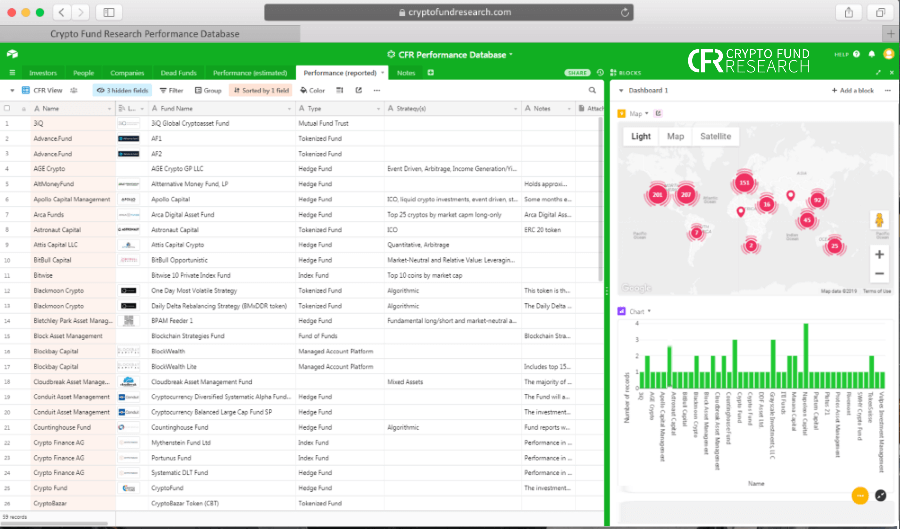Viewport: 900px width, 529px height.
Task: Go back in Safari
Action: click(x=62, y=12)
